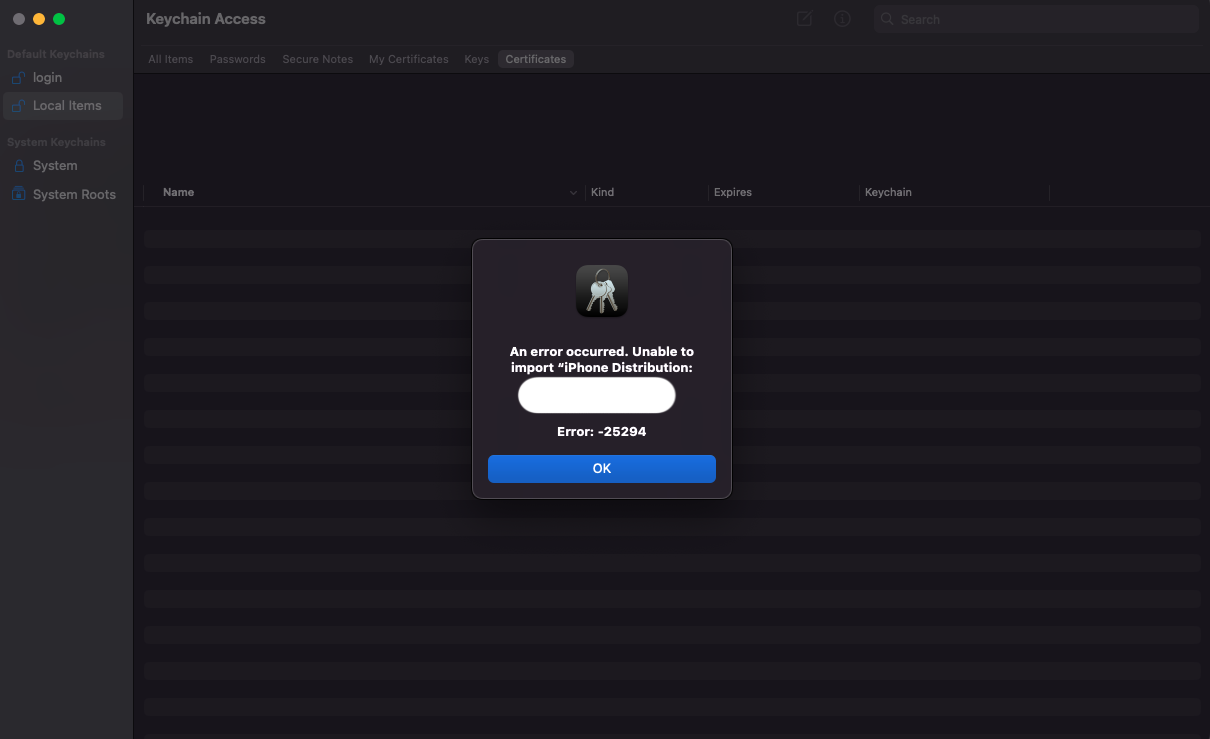Select the Local Items keychain
The image size is (1210, 739).
click(63, 105)
